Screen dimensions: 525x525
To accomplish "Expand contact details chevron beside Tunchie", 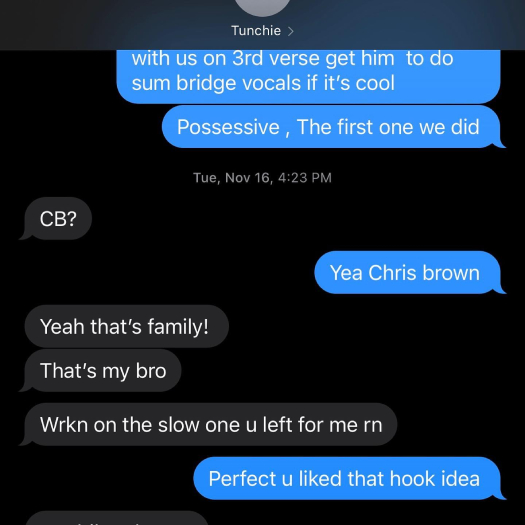I will pyautogui.click(x=291, y=31).
